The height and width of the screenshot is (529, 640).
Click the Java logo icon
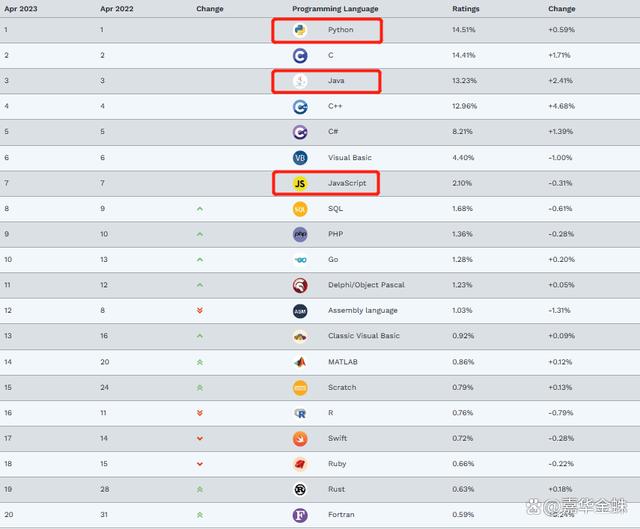click(300, 81)
